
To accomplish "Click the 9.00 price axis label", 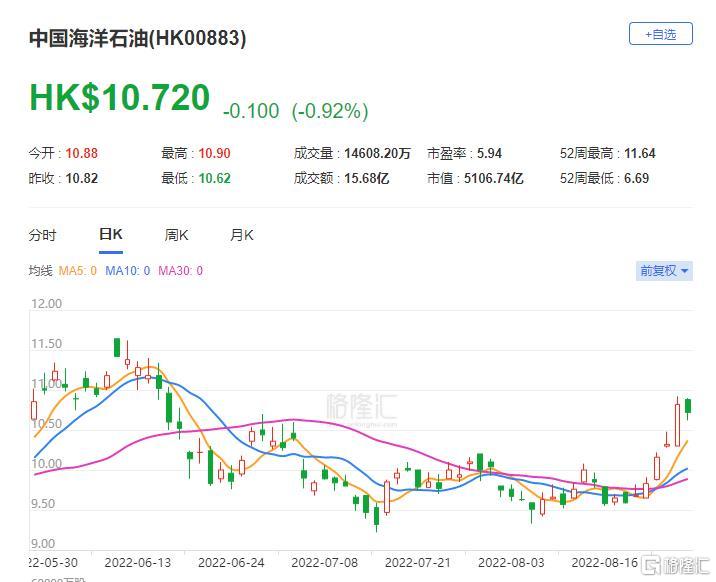I will (43, 544).
